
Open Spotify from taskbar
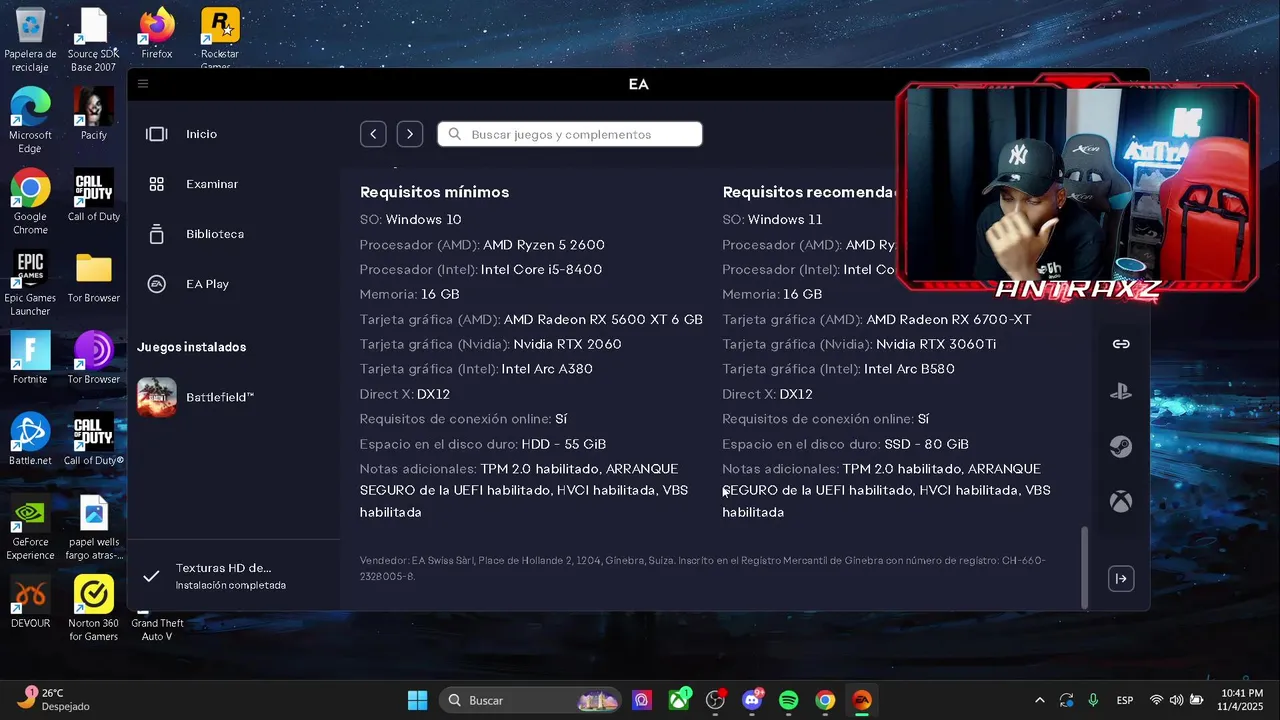tap(788, 700)
